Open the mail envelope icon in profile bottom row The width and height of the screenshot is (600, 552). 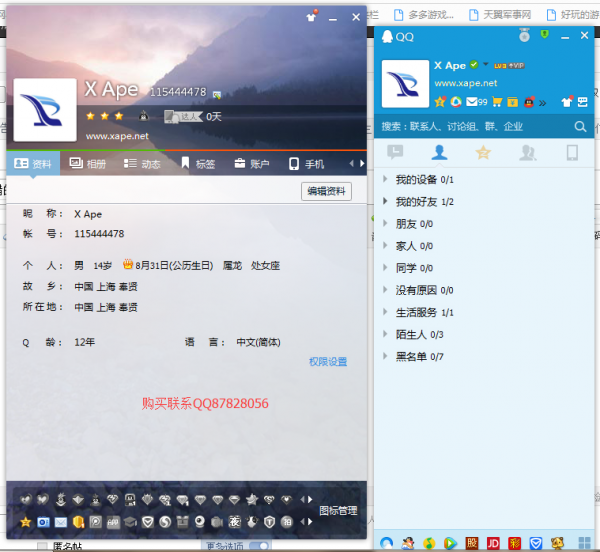61,522
